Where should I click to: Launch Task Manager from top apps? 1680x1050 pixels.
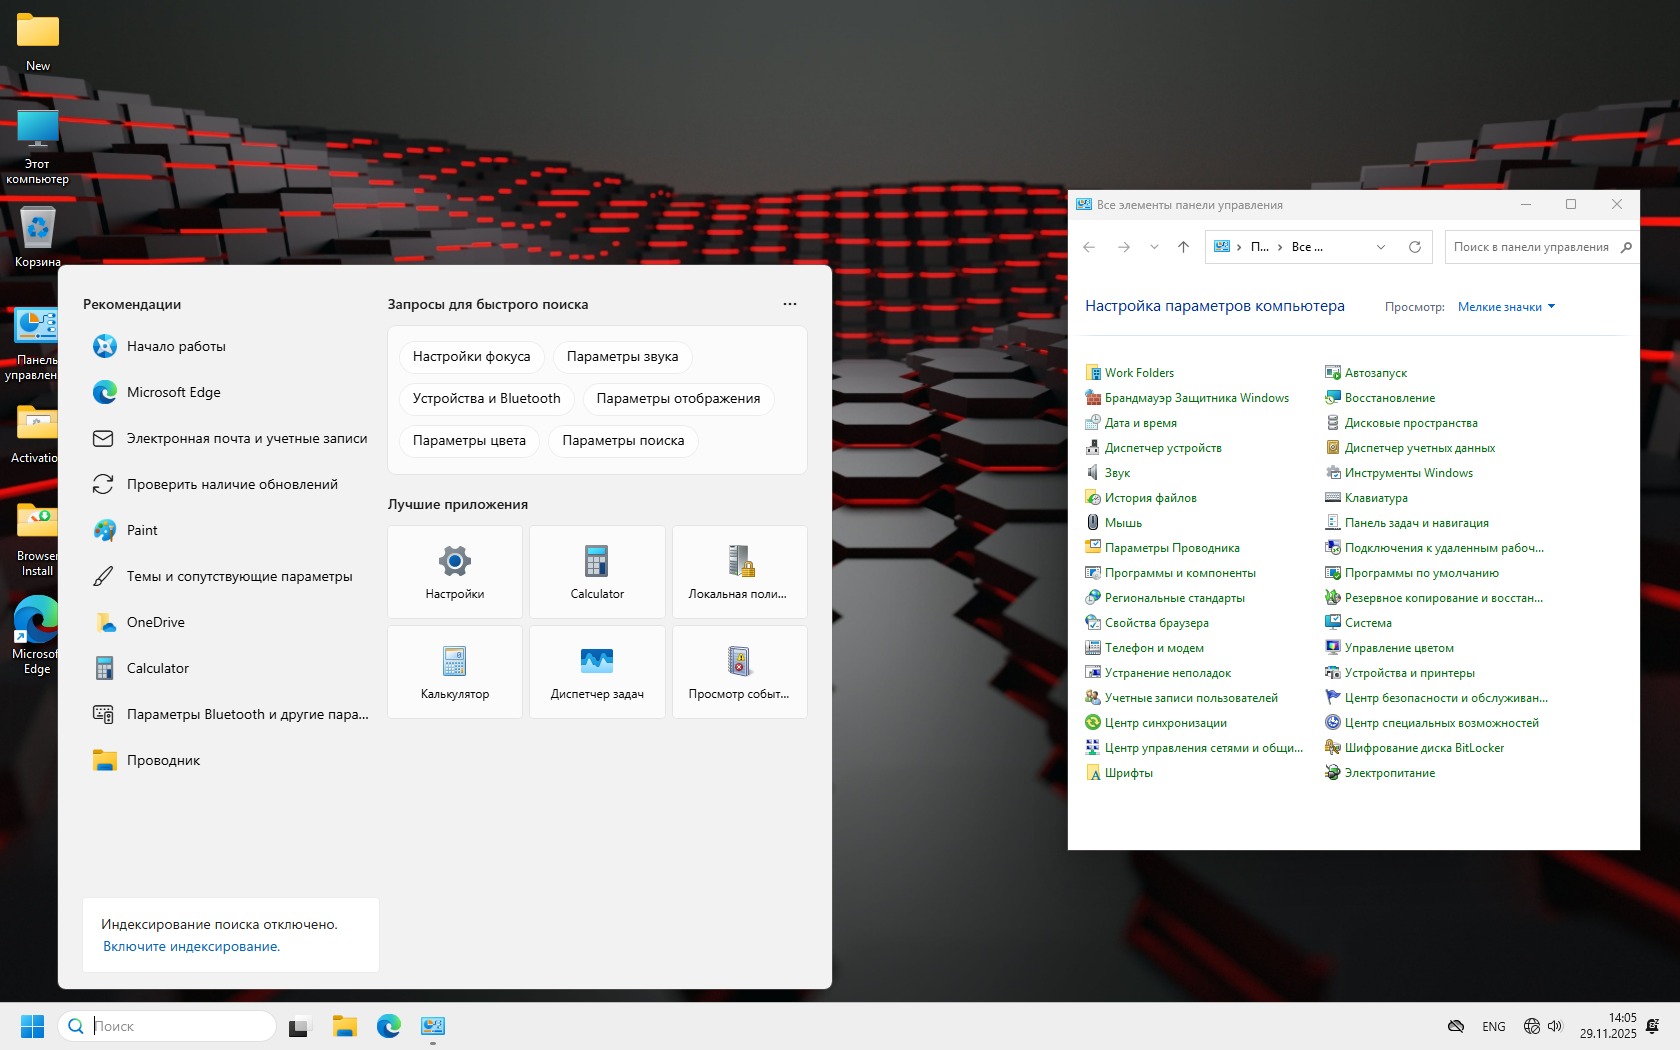(597, 671)
